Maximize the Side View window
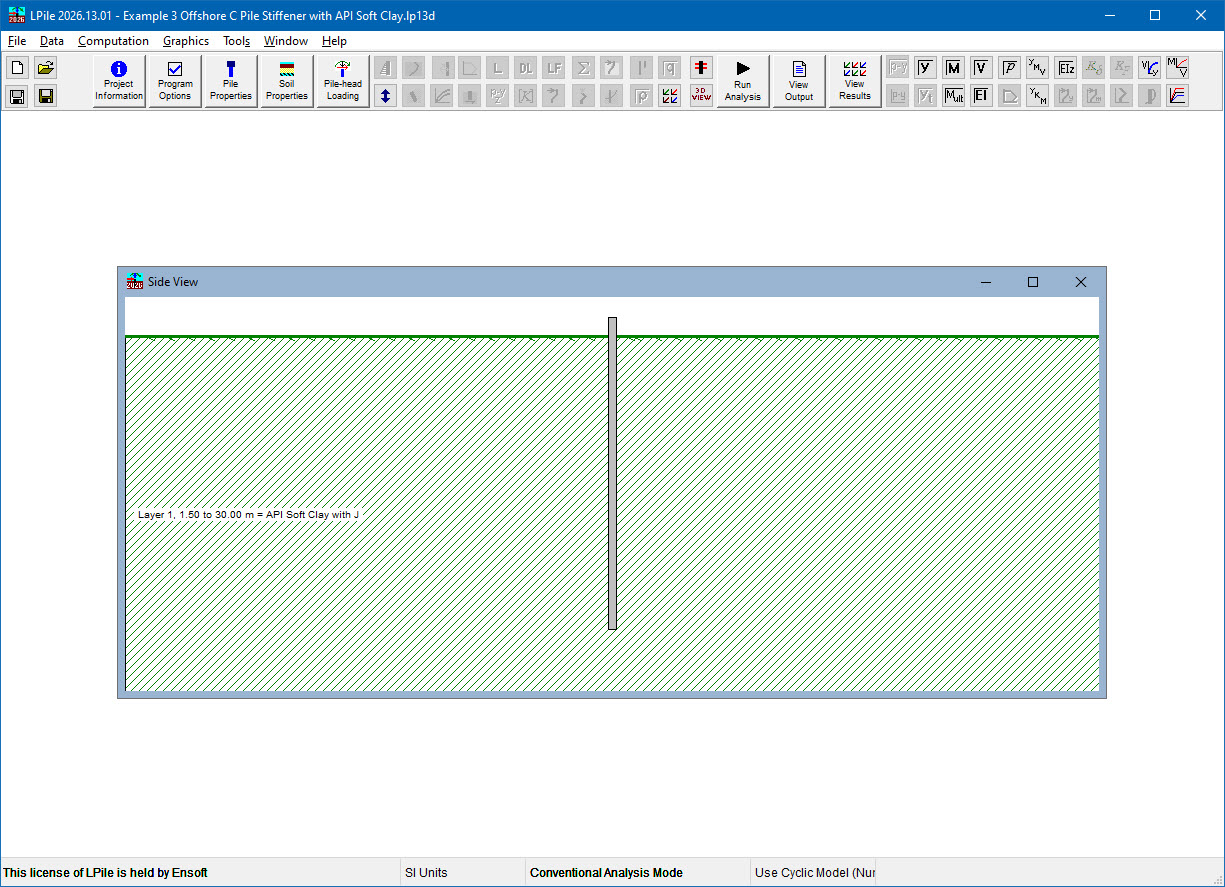The image size is (1225, 887). pos(1033,282)
